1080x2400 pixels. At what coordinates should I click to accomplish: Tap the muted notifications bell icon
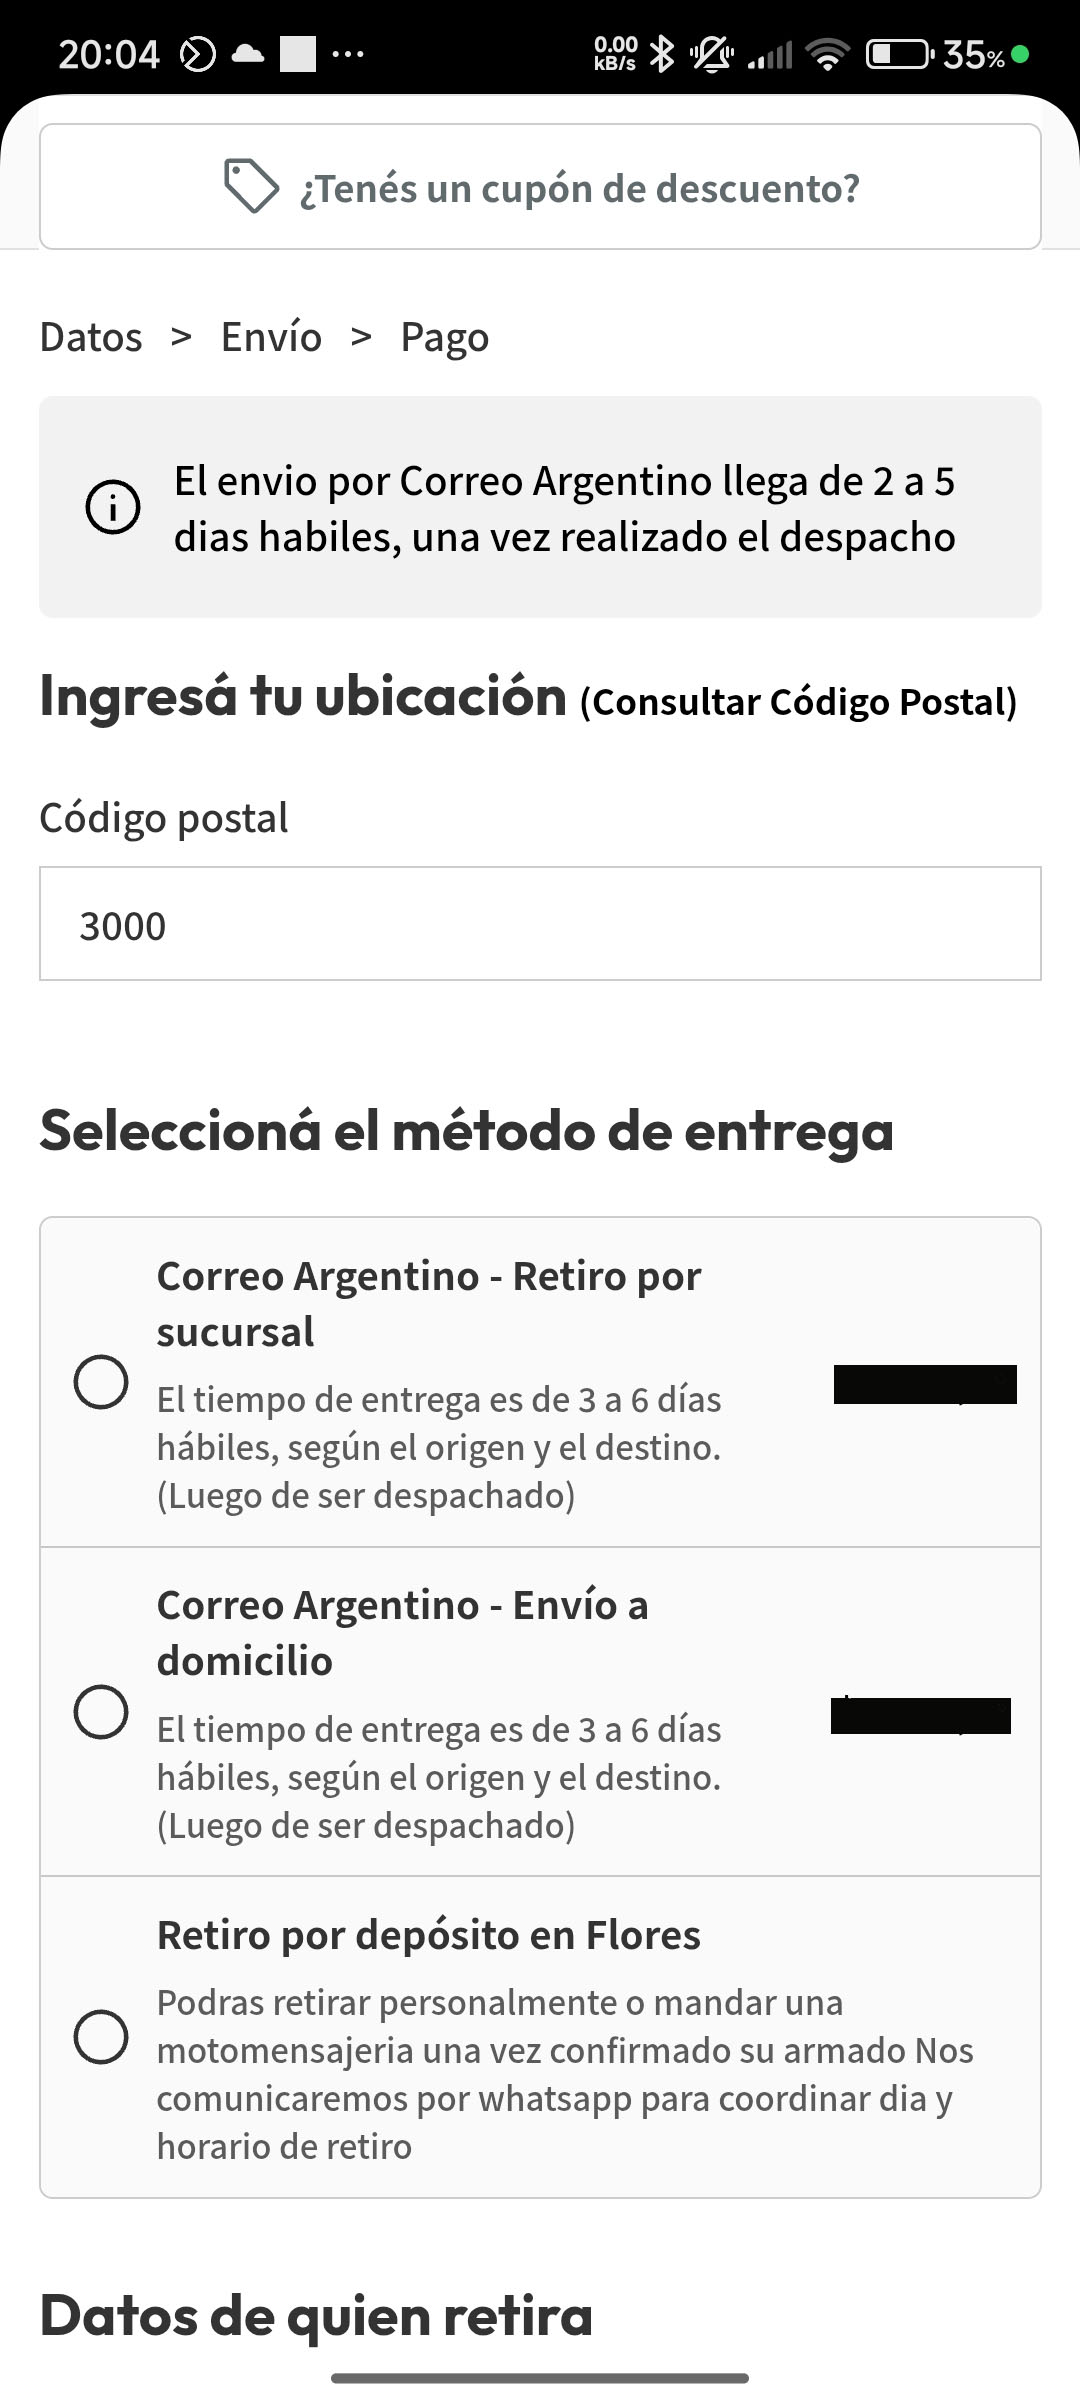pos(711,54)
